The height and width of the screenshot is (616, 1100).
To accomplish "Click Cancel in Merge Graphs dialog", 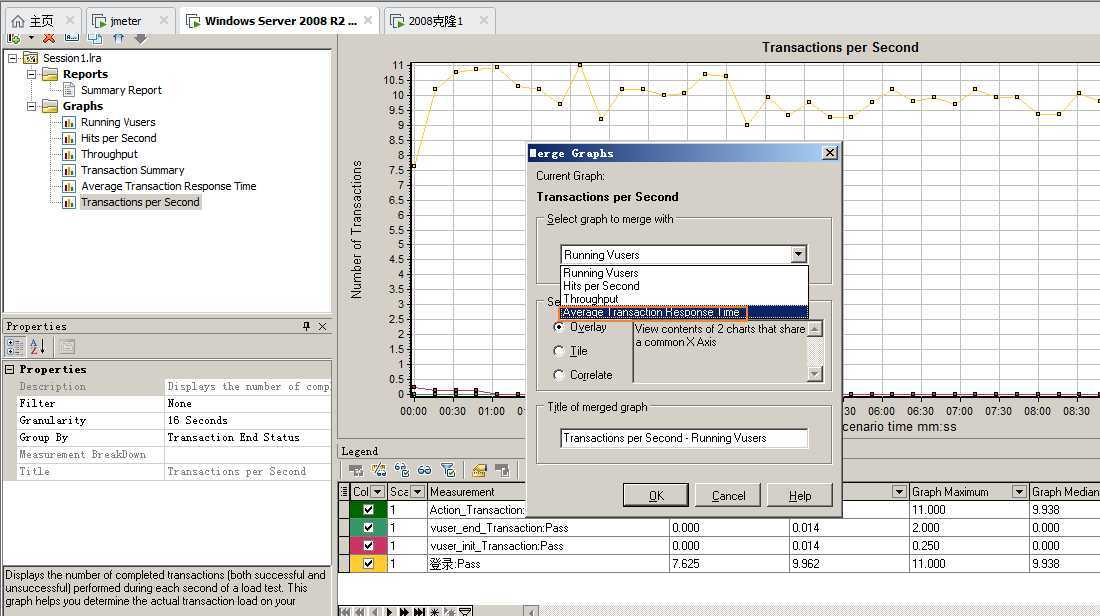I will point(728,495).
